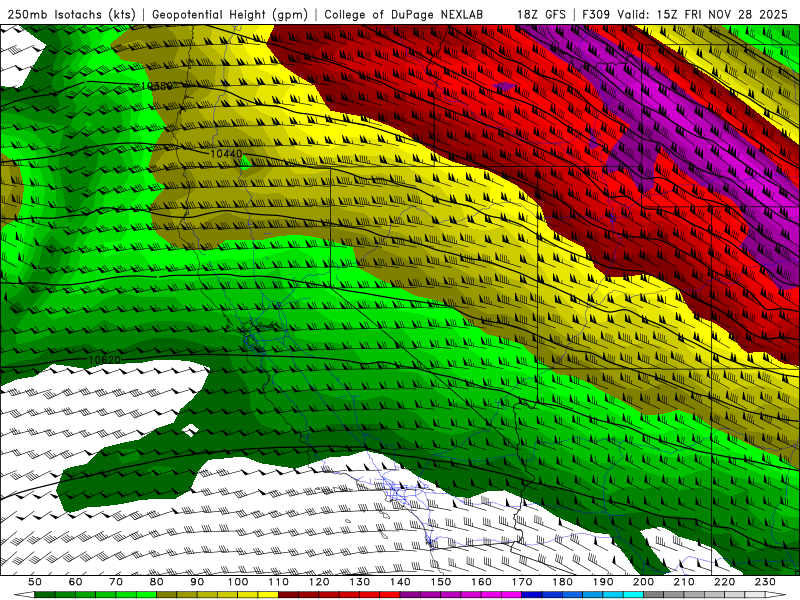Click the 70 value on the color scale
Viewport: 800px width, 600px height.
(116, 582)
